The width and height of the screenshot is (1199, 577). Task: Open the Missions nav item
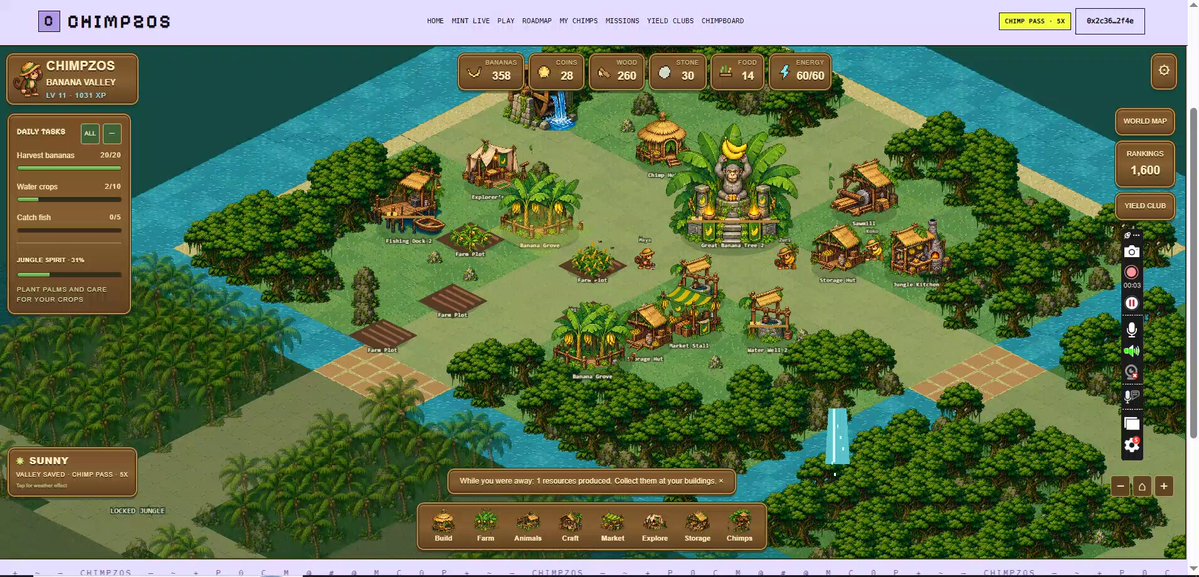622,21
